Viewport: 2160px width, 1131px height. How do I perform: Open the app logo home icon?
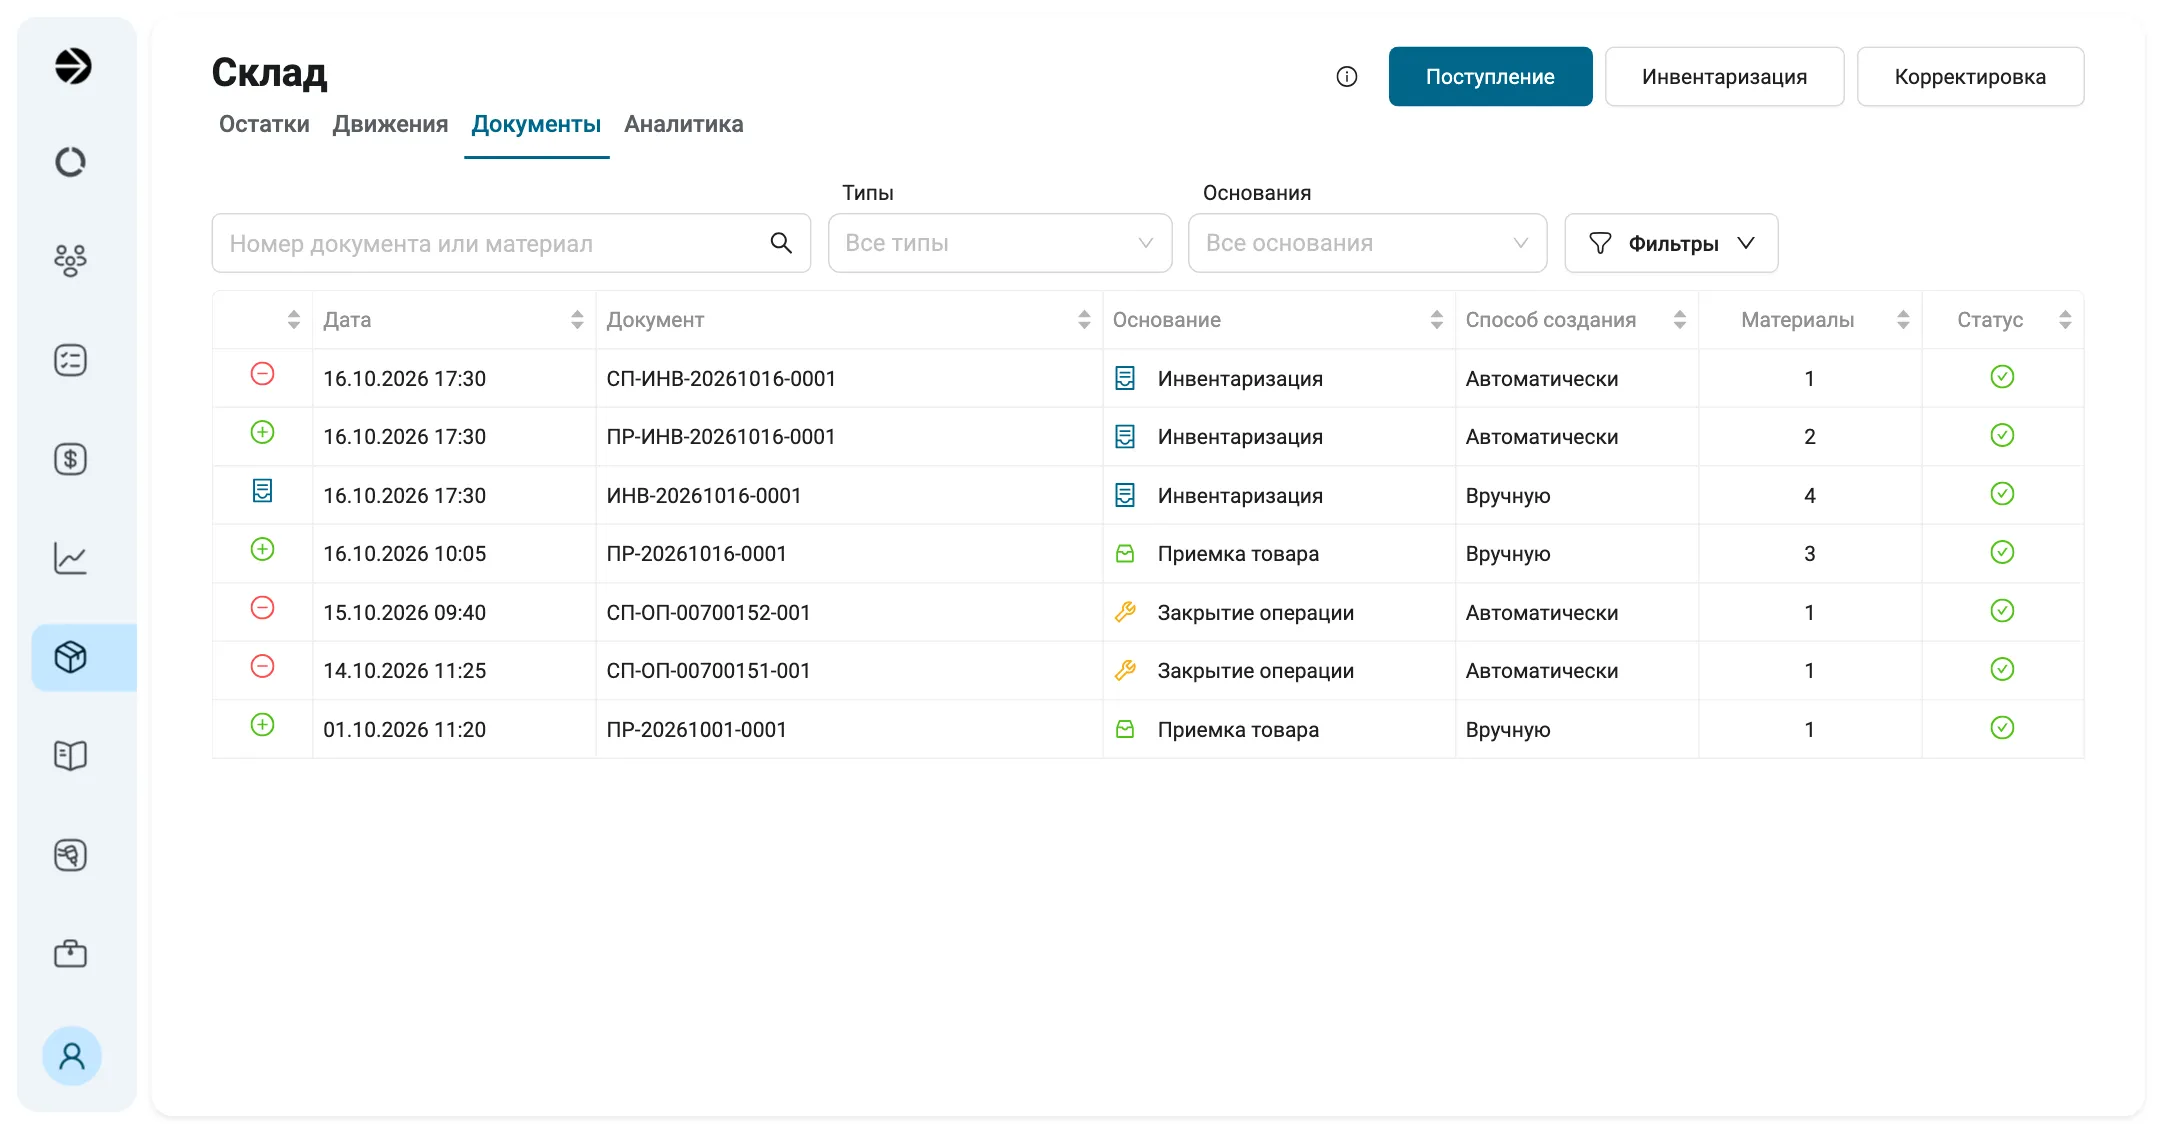pyautogui.click(x=72, y=66)
